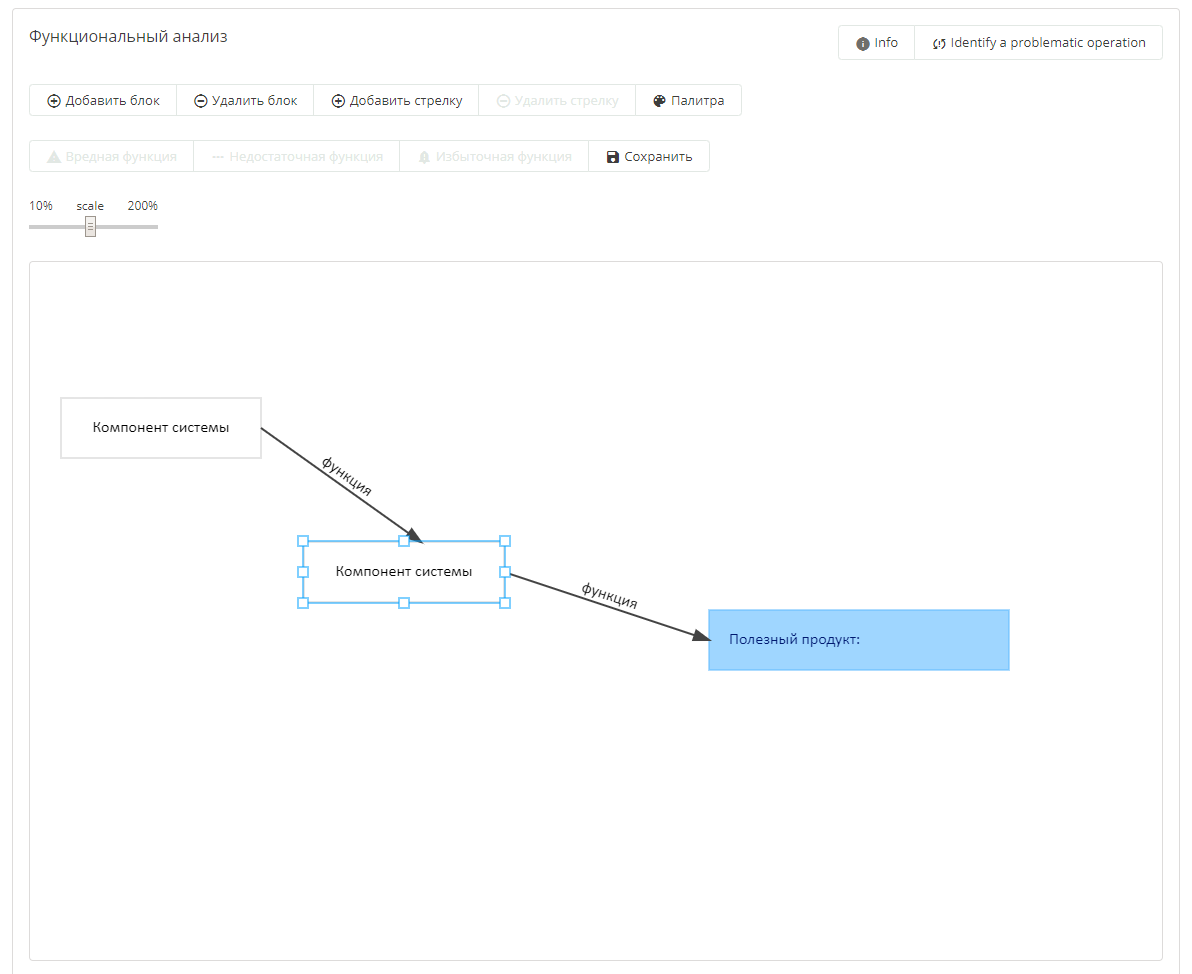
Task: Click the selected Компонент системы block
Action: click(404, 572)
